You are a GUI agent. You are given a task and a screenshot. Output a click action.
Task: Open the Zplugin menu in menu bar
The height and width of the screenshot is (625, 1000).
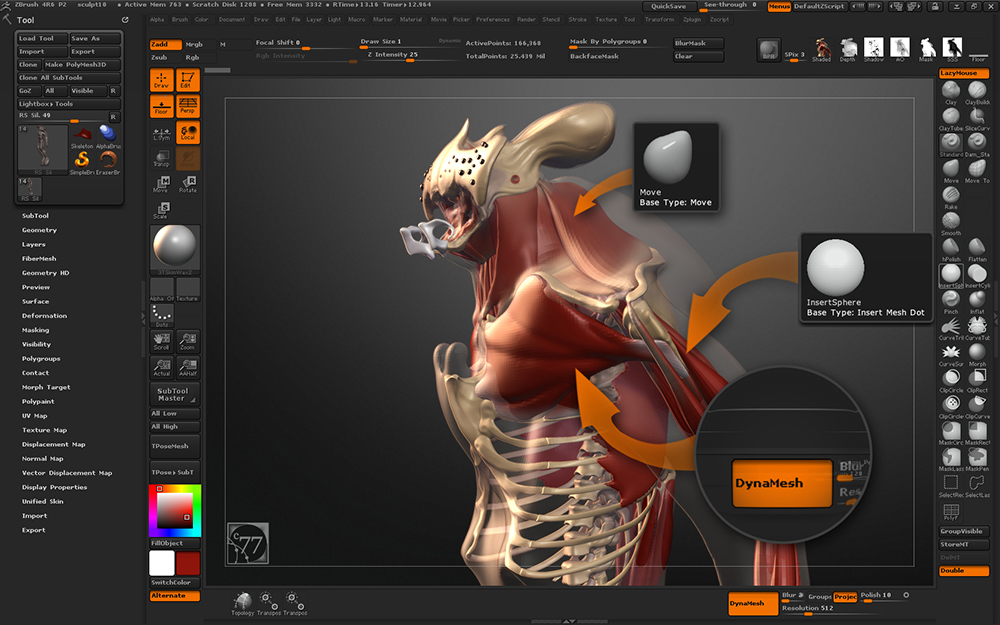coord(692,20)
